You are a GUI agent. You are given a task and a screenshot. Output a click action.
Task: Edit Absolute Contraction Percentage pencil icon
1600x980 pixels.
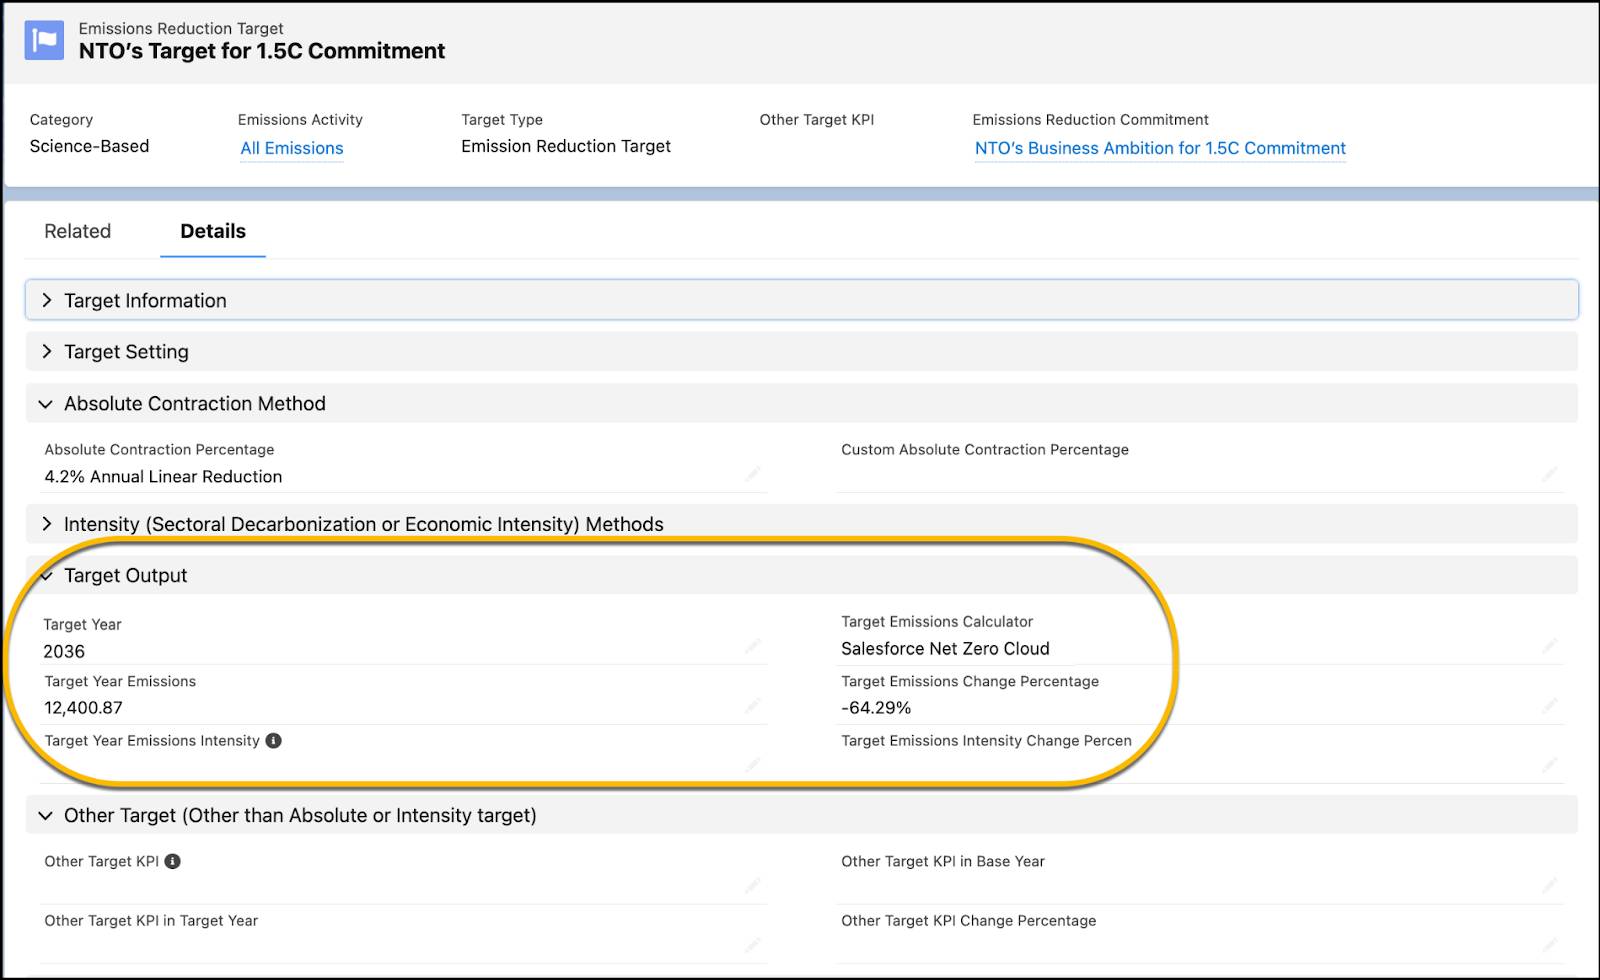(753, 474)
